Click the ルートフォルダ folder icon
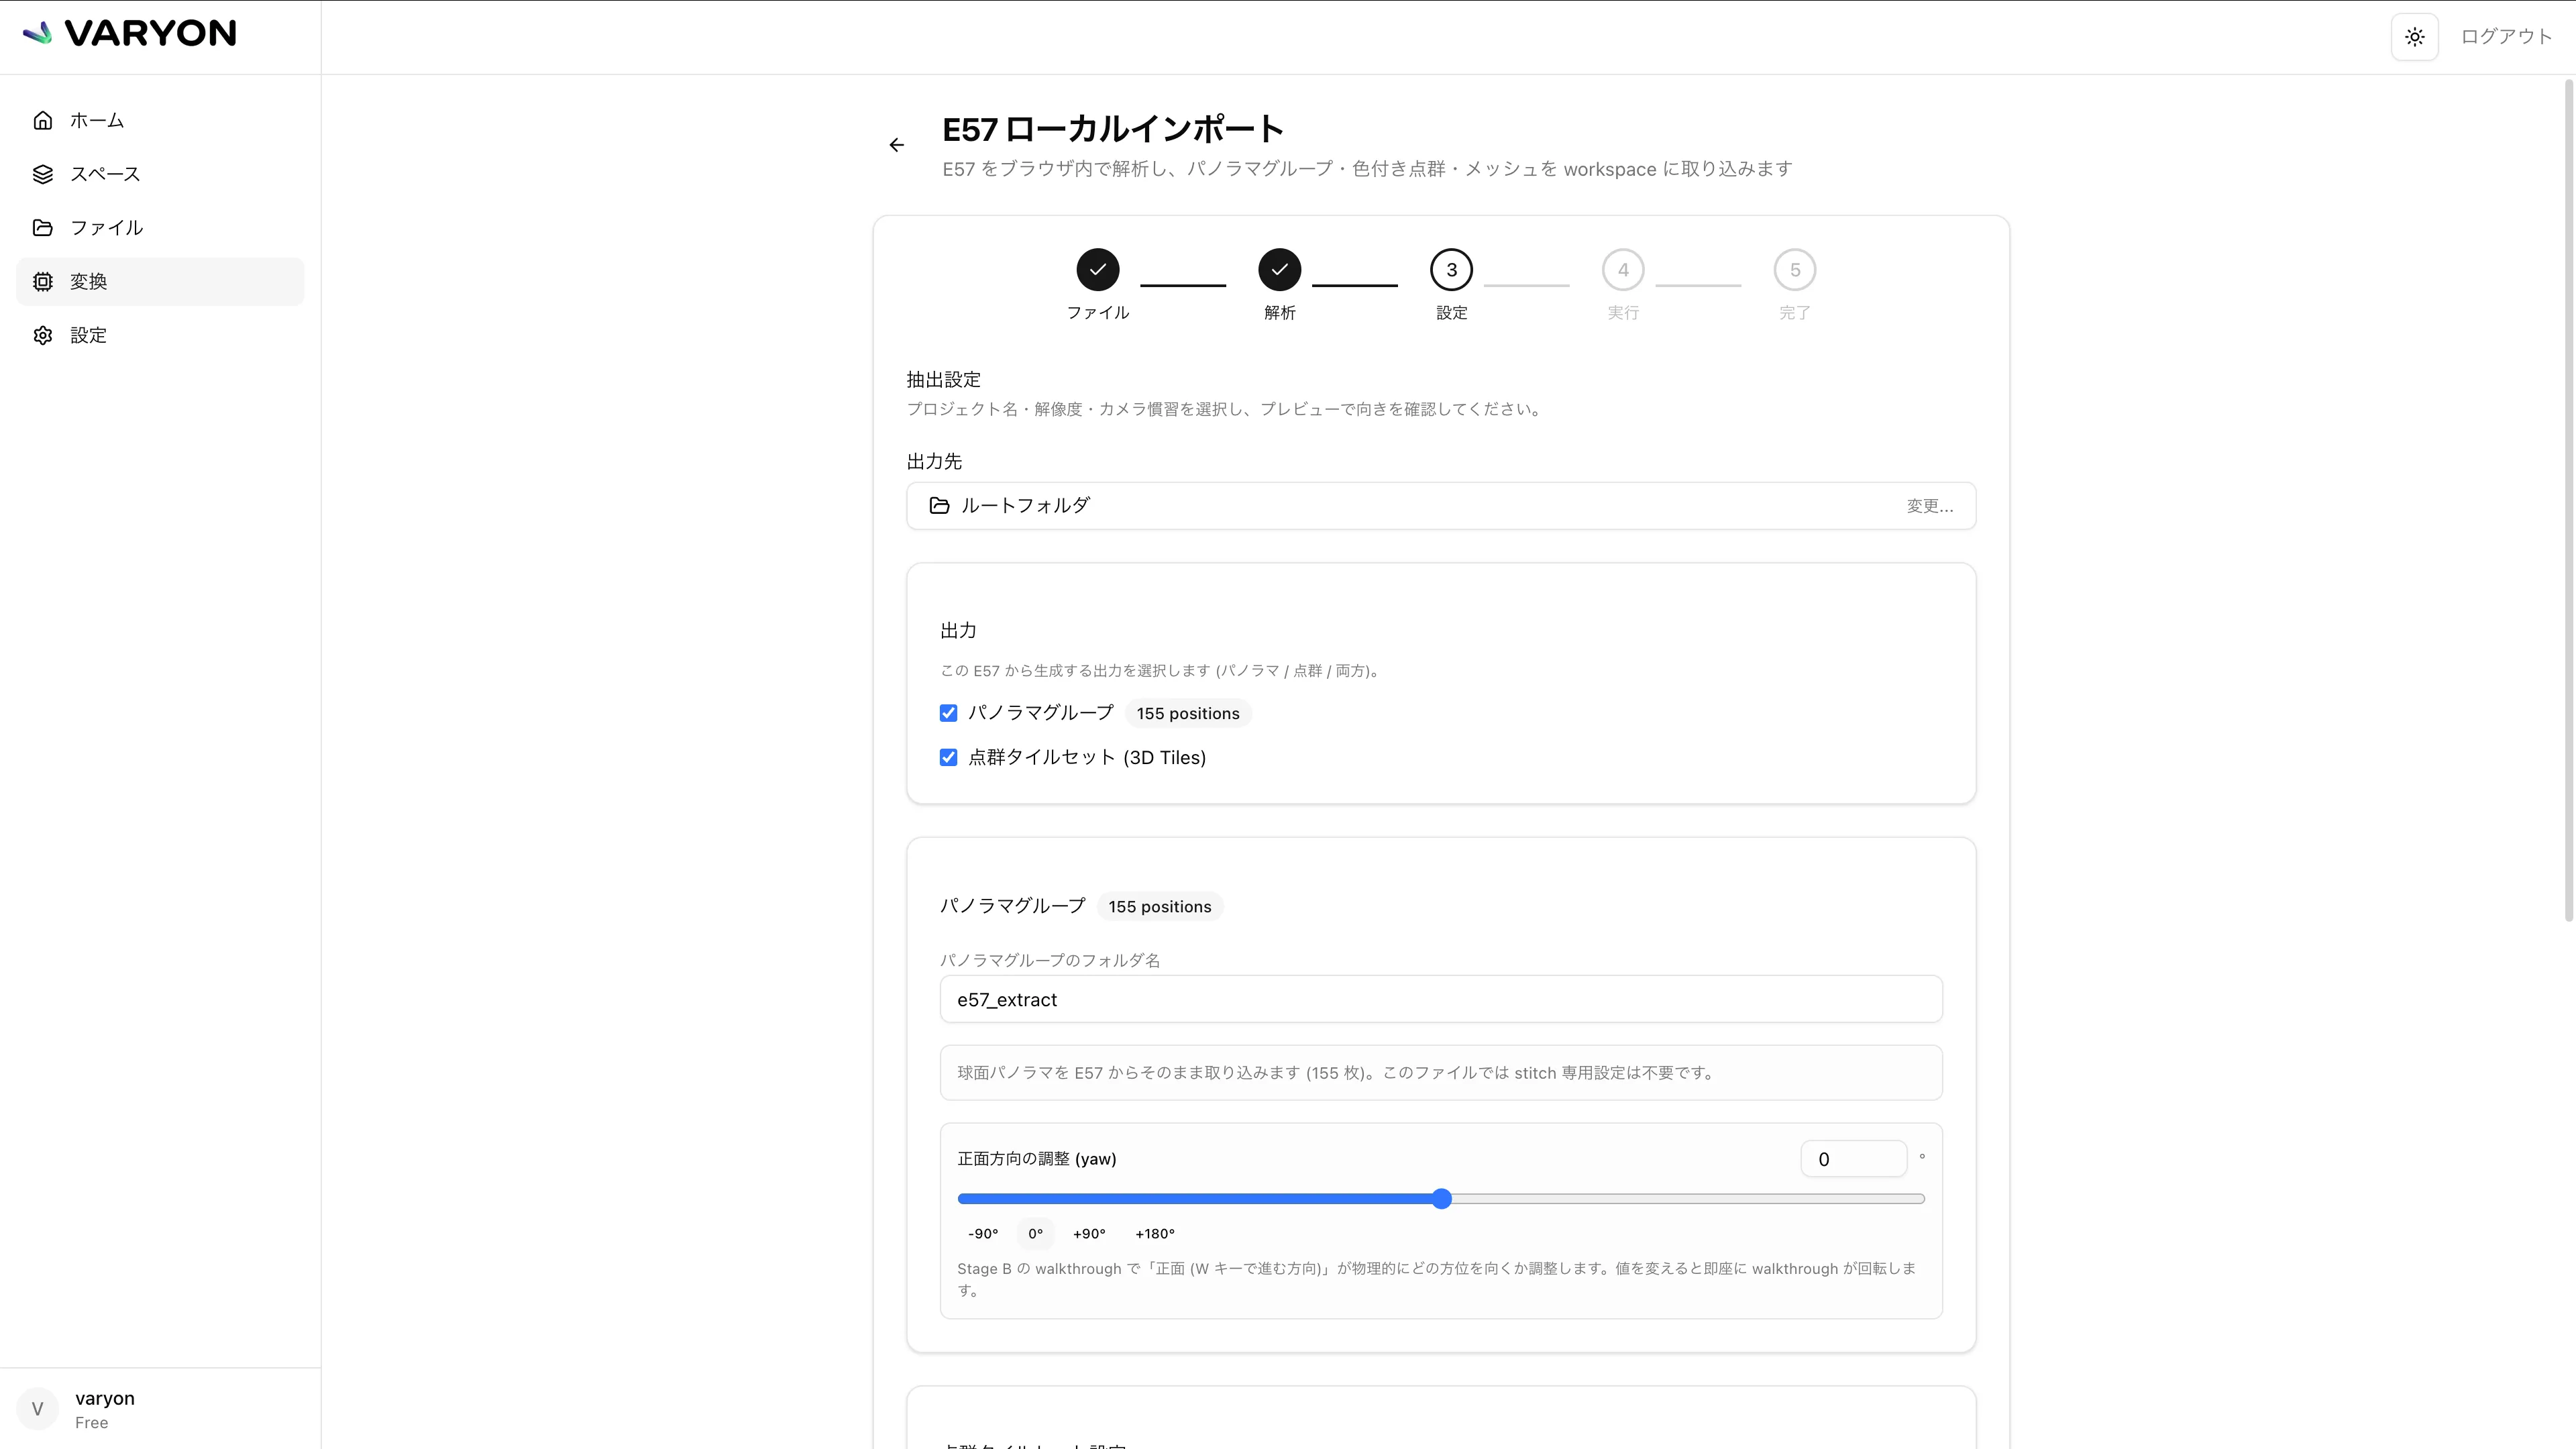 click(939, 506)
